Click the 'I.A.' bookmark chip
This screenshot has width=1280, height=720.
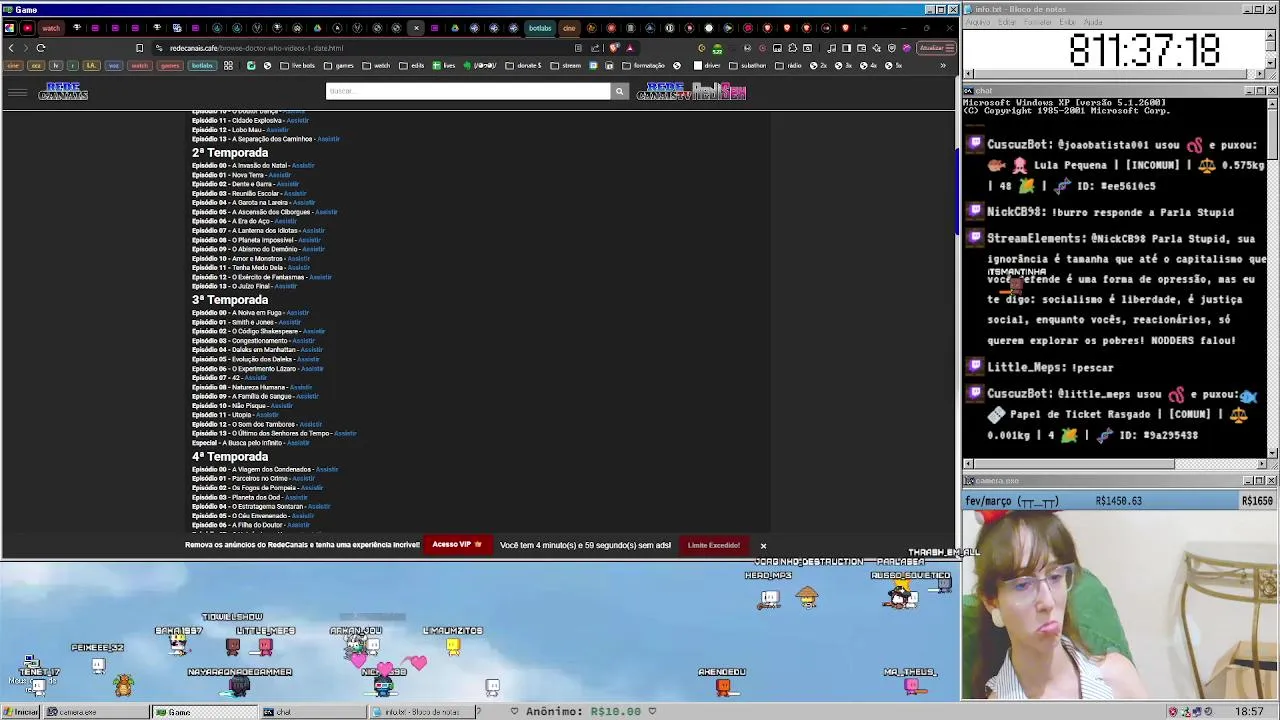(91, 66)
